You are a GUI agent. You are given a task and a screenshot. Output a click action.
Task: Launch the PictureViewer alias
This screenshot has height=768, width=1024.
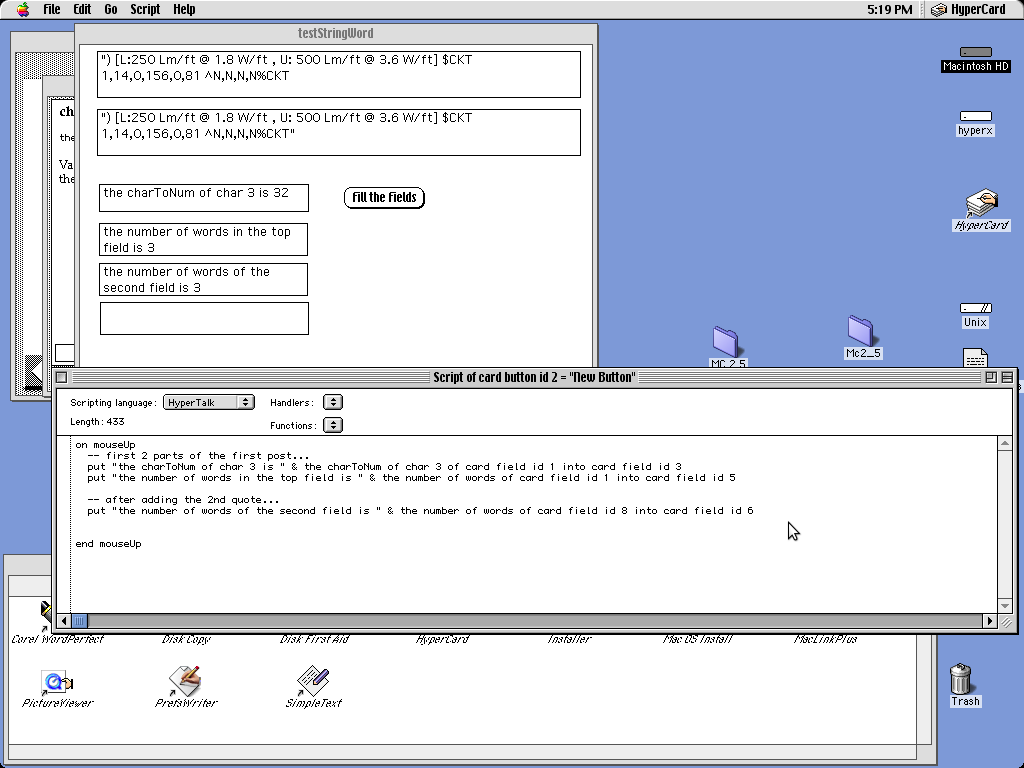click(x=56, y=682)
